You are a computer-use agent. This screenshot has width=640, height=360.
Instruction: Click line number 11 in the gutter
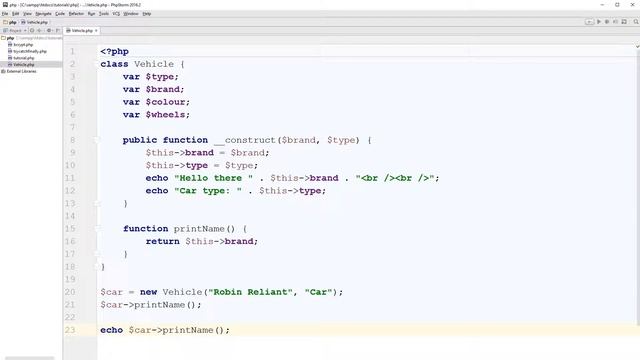70,178
